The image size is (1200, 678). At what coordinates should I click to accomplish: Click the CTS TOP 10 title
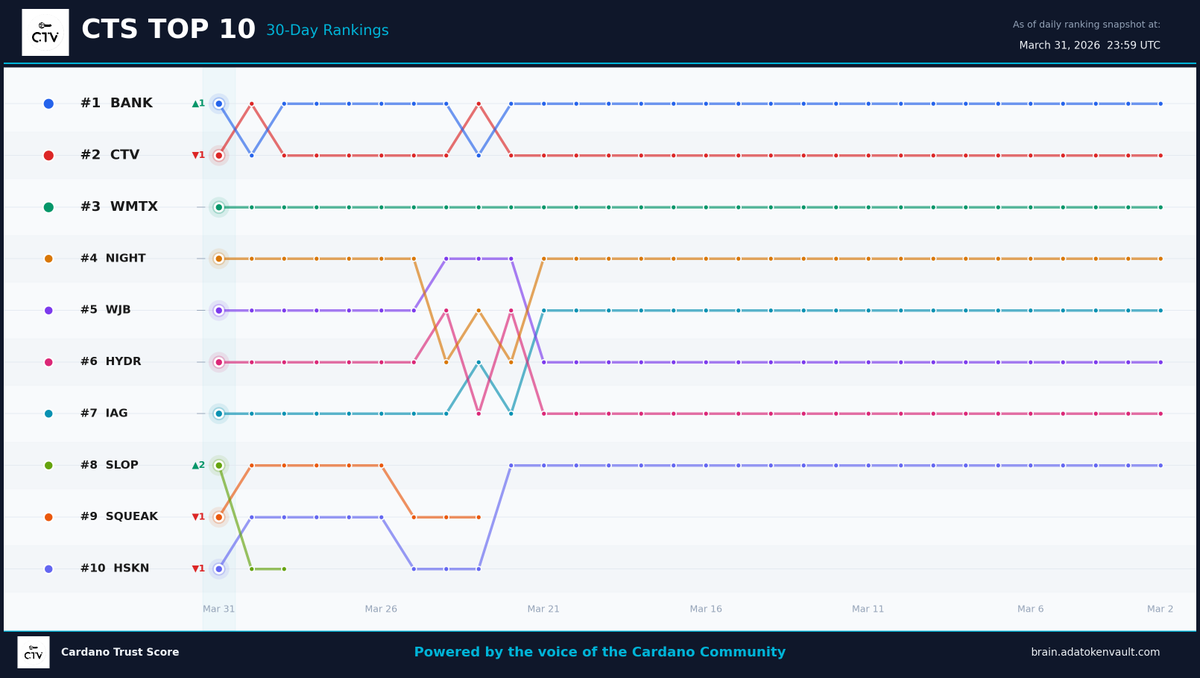click(168, 30)
